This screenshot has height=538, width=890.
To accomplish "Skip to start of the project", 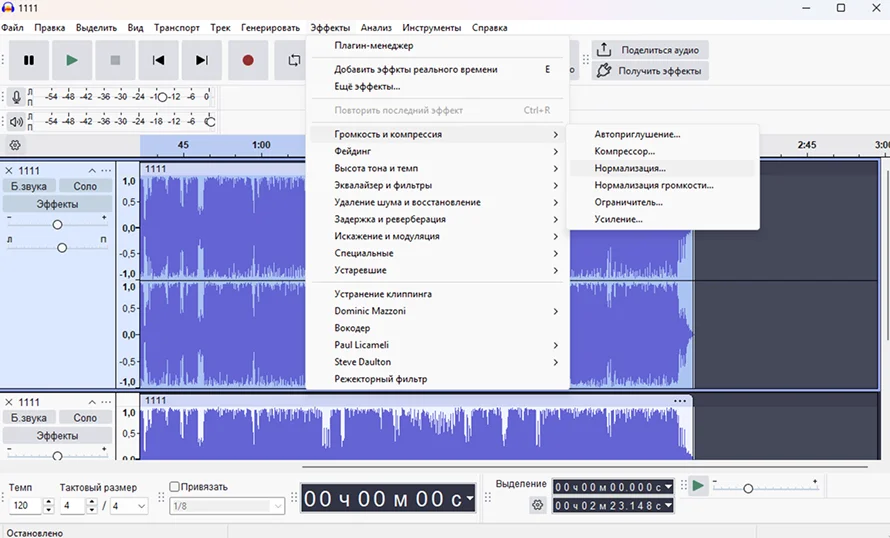I will coord(158,60).
